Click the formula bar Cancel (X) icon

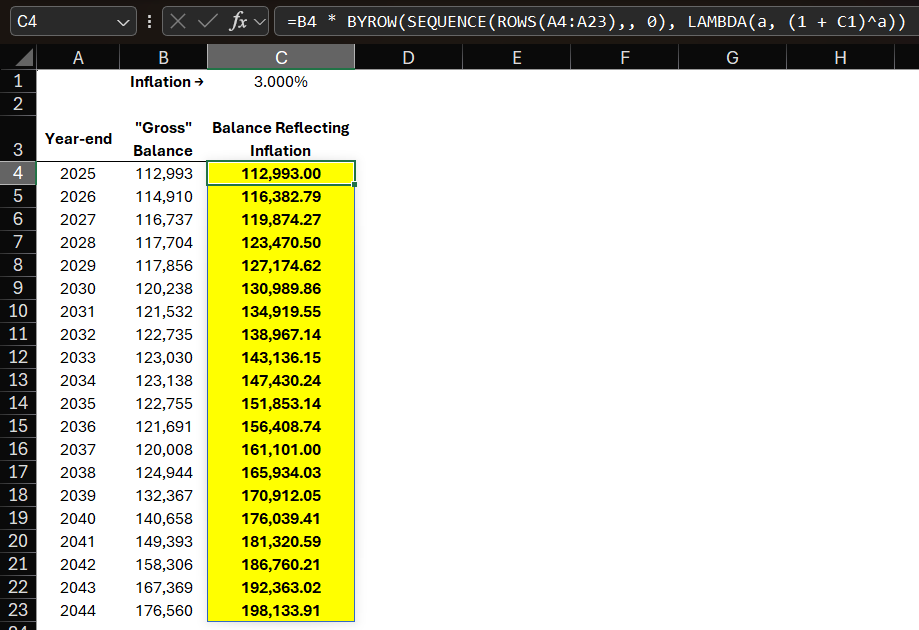tap(178, 22)
